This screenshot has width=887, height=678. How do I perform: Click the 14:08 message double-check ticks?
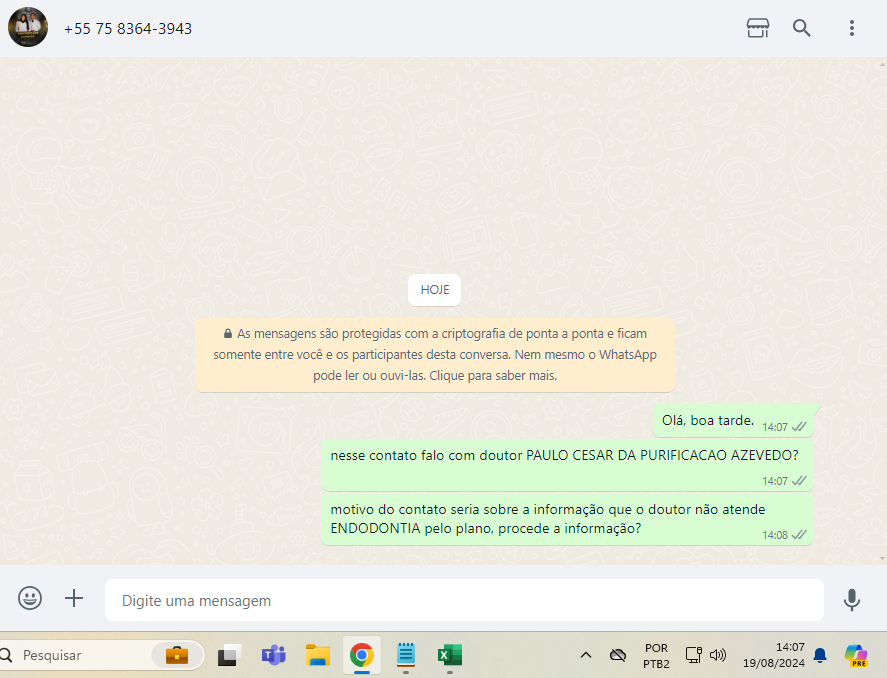(799, 535)
